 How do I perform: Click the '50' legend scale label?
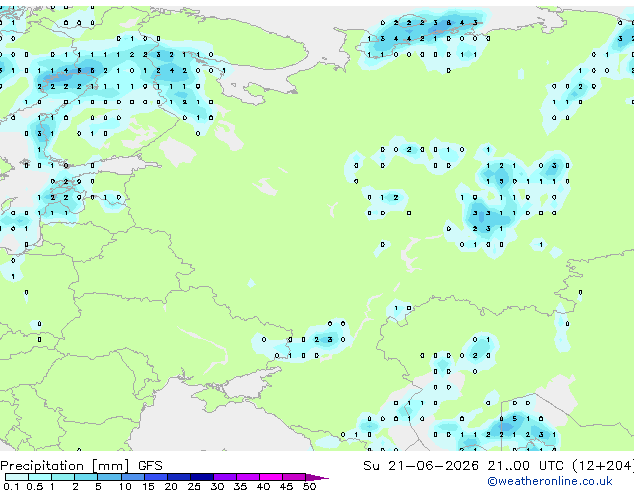(309, 486)
